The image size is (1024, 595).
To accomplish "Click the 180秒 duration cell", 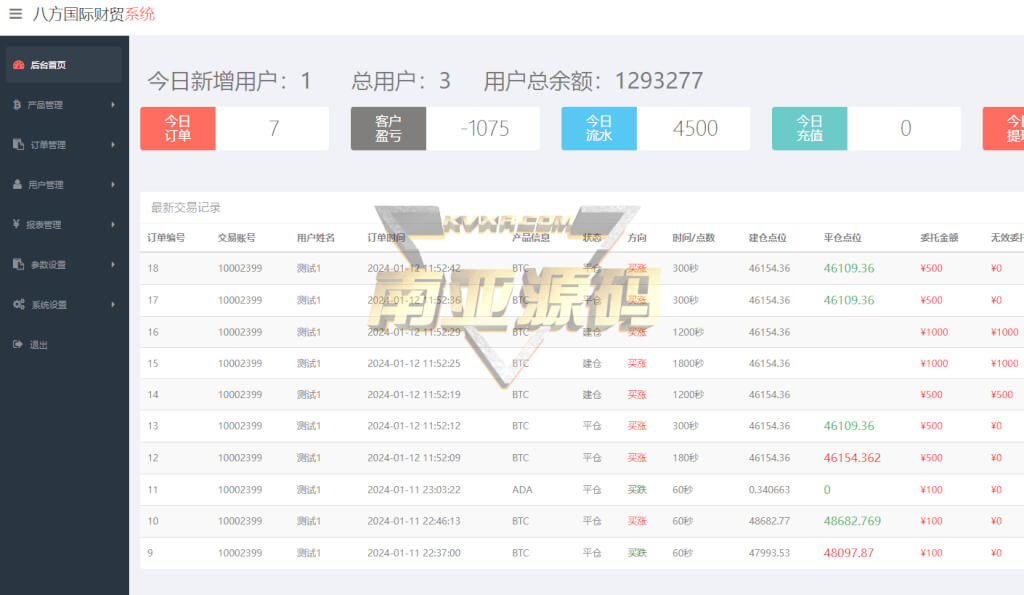I will click(x=685, y=458).
